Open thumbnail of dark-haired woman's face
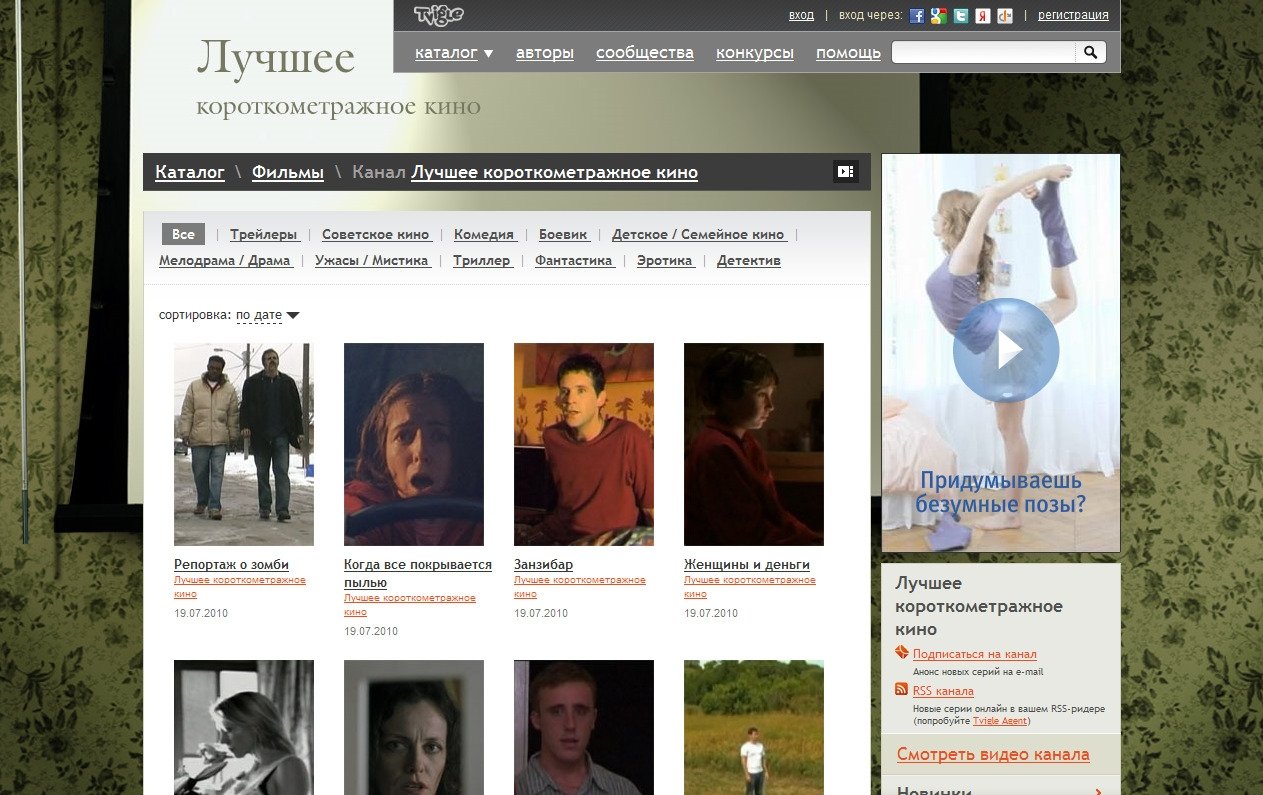 coord(414,727)
